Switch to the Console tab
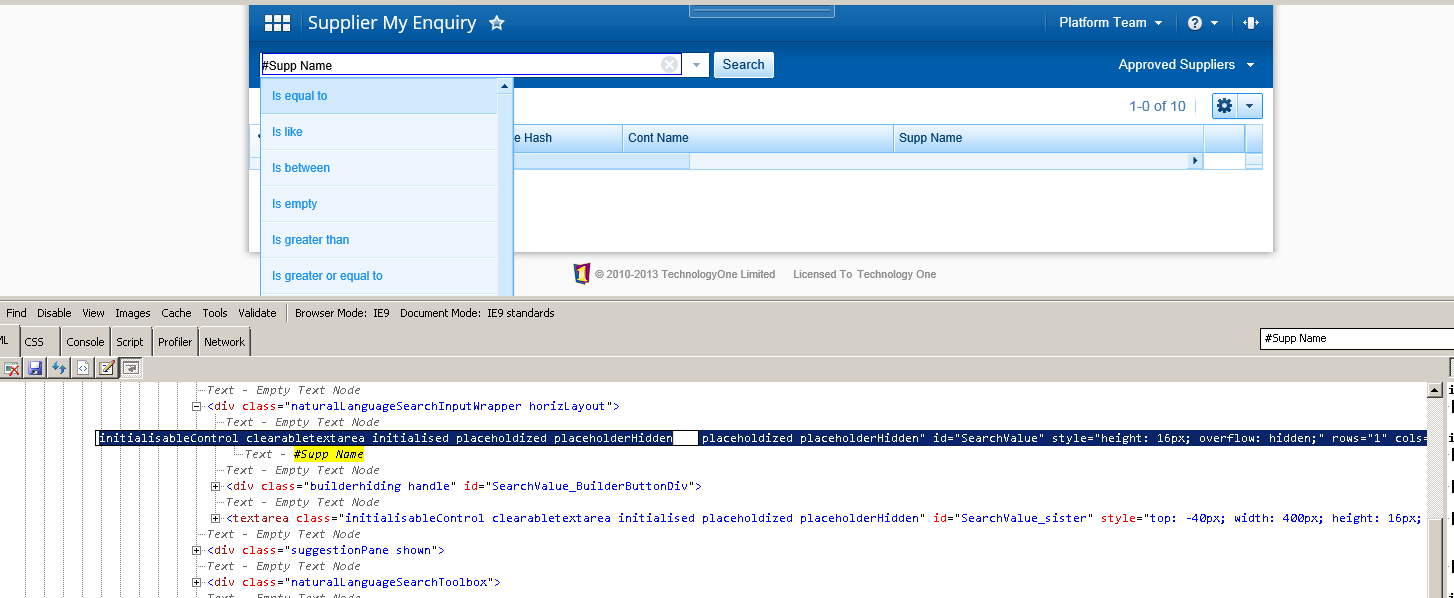Viewport: 1454px width, 598px height. click(x=85, y=342)
